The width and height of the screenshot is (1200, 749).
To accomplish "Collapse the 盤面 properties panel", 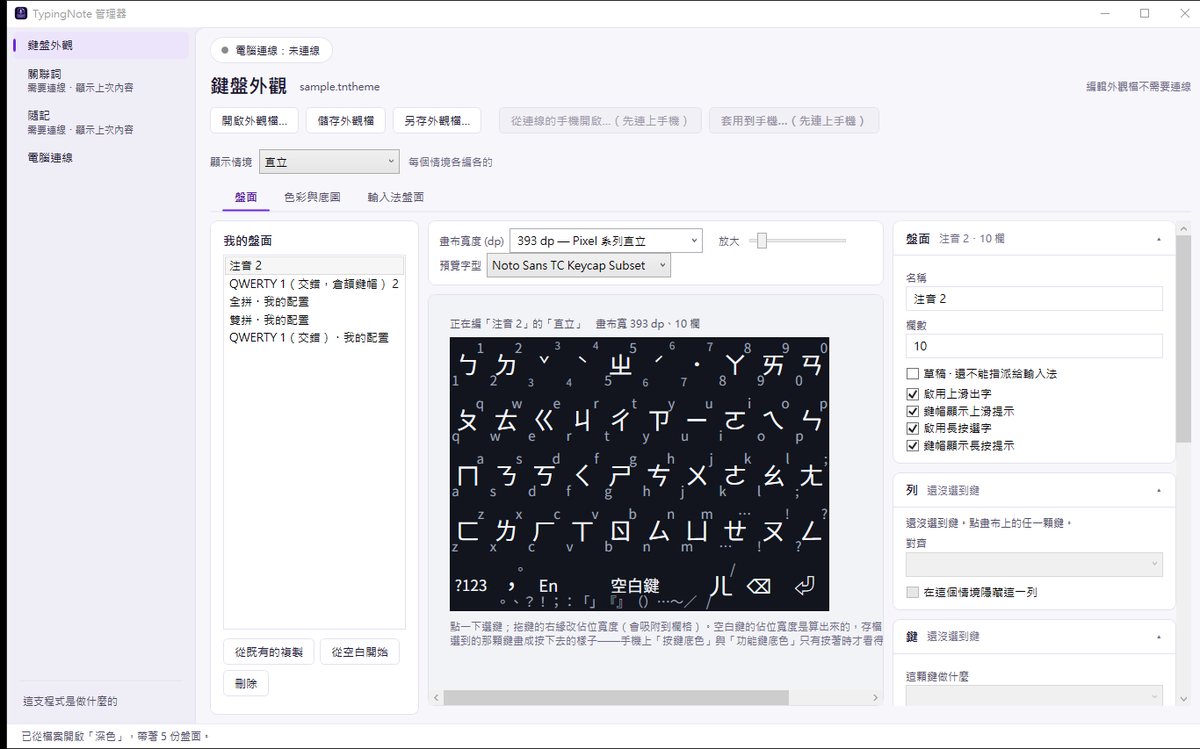I will point(1158,240).
